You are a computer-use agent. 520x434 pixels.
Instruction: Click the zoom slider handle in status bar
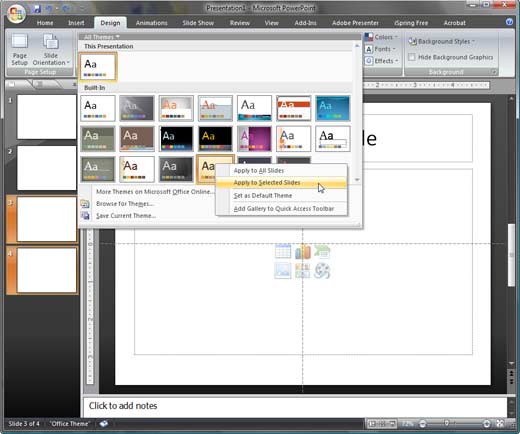pyautogui.click(x=447, y=424)
